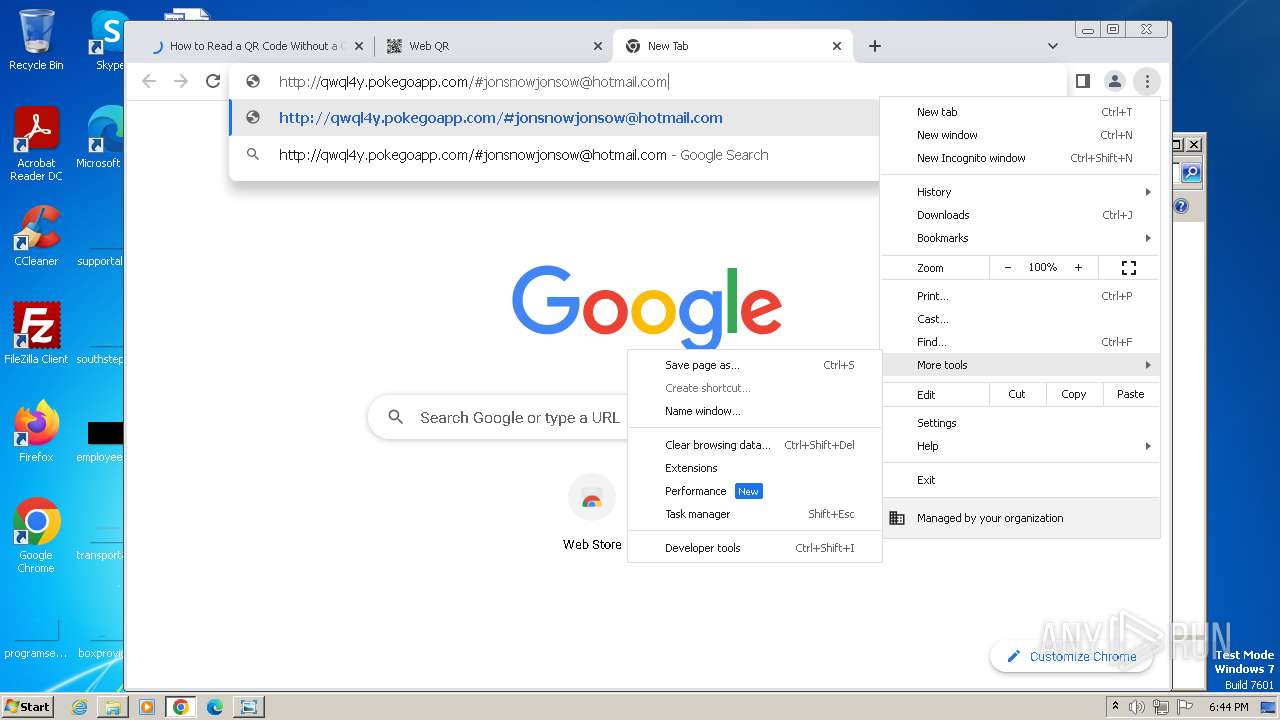Click the Copy button in Edit row
Screen dimensions: 1280x720
pos(1073,394)
